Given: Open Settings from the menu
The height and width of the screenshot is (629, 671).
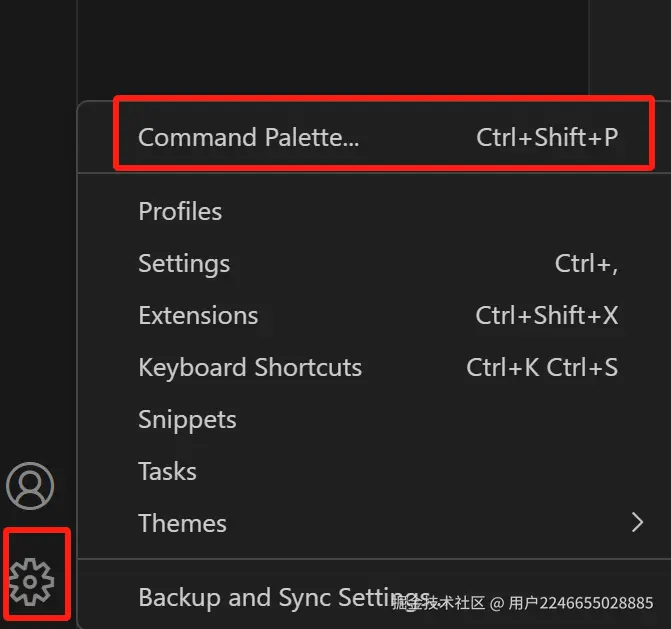Looking at the screenshot, I should (x=184, y=264).
